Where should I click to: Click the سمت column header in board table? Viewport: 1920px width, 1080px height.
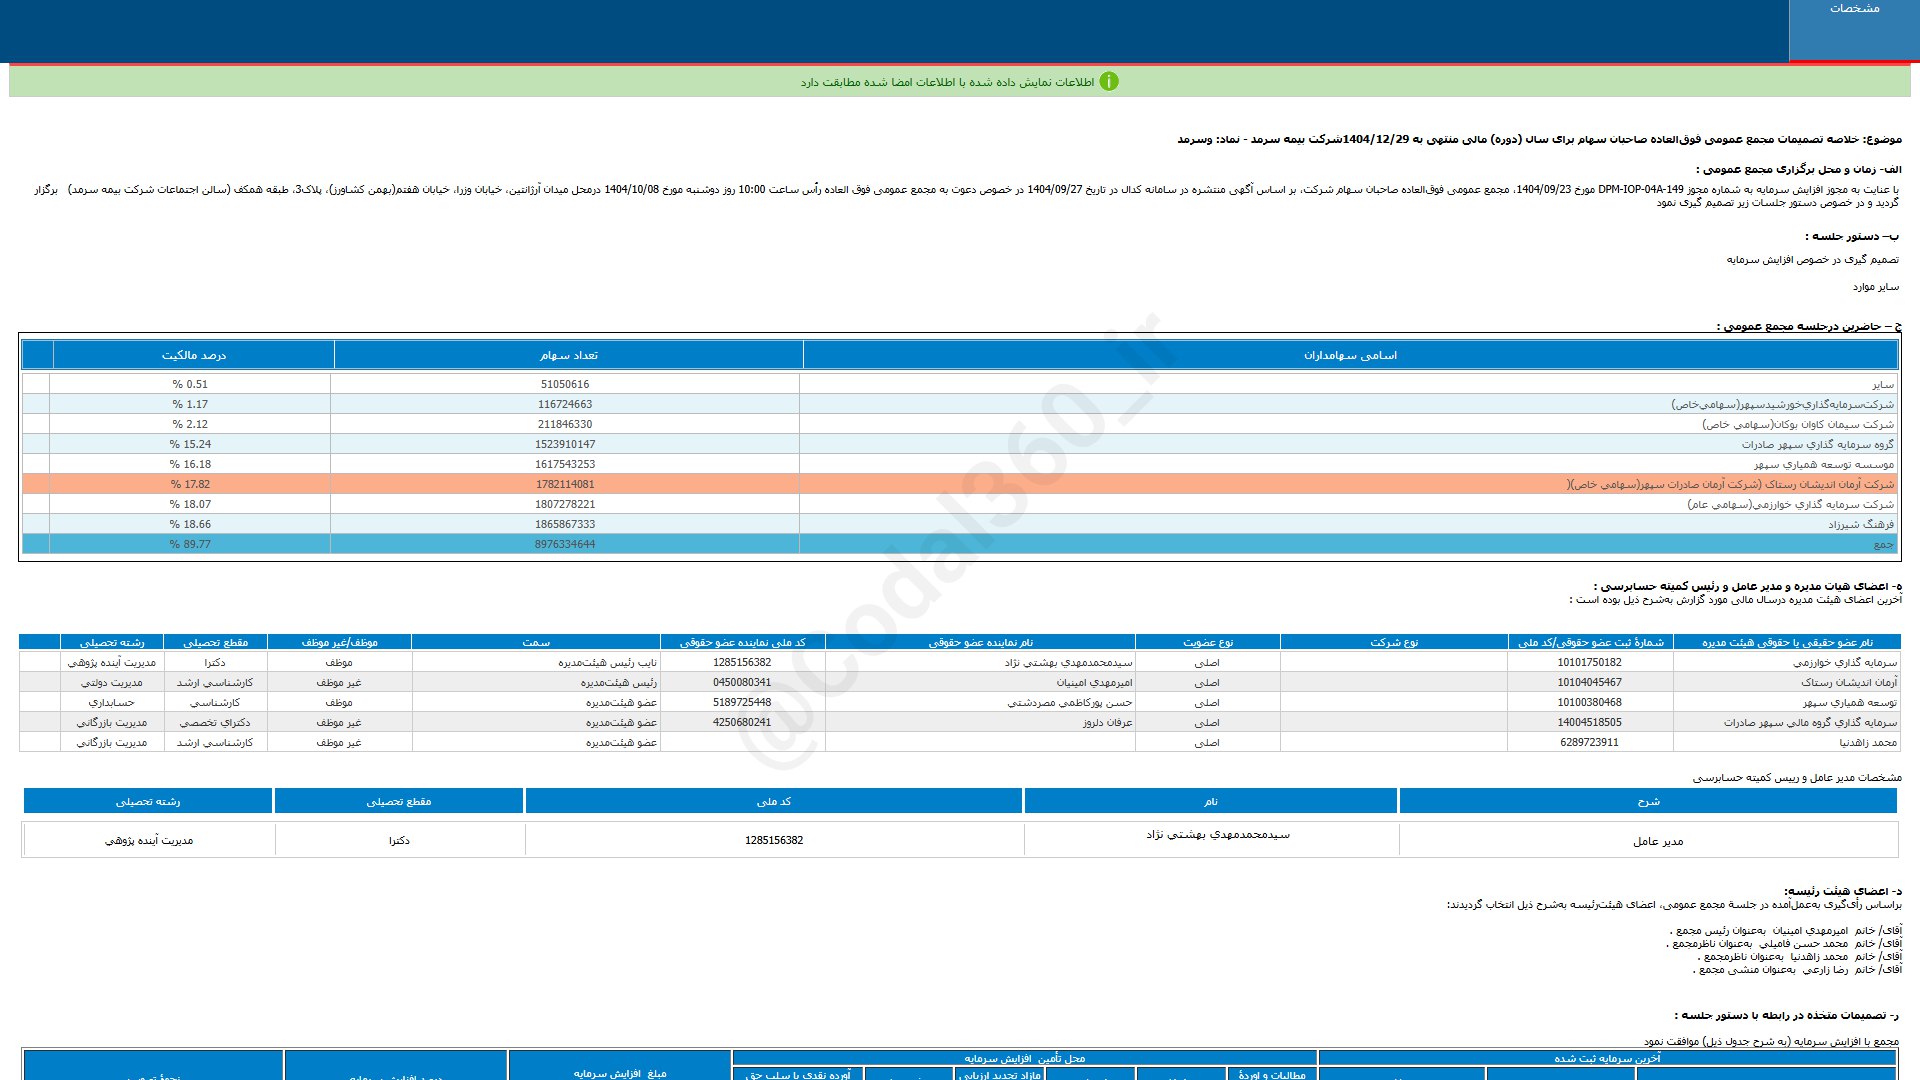(x=536, y=642)
